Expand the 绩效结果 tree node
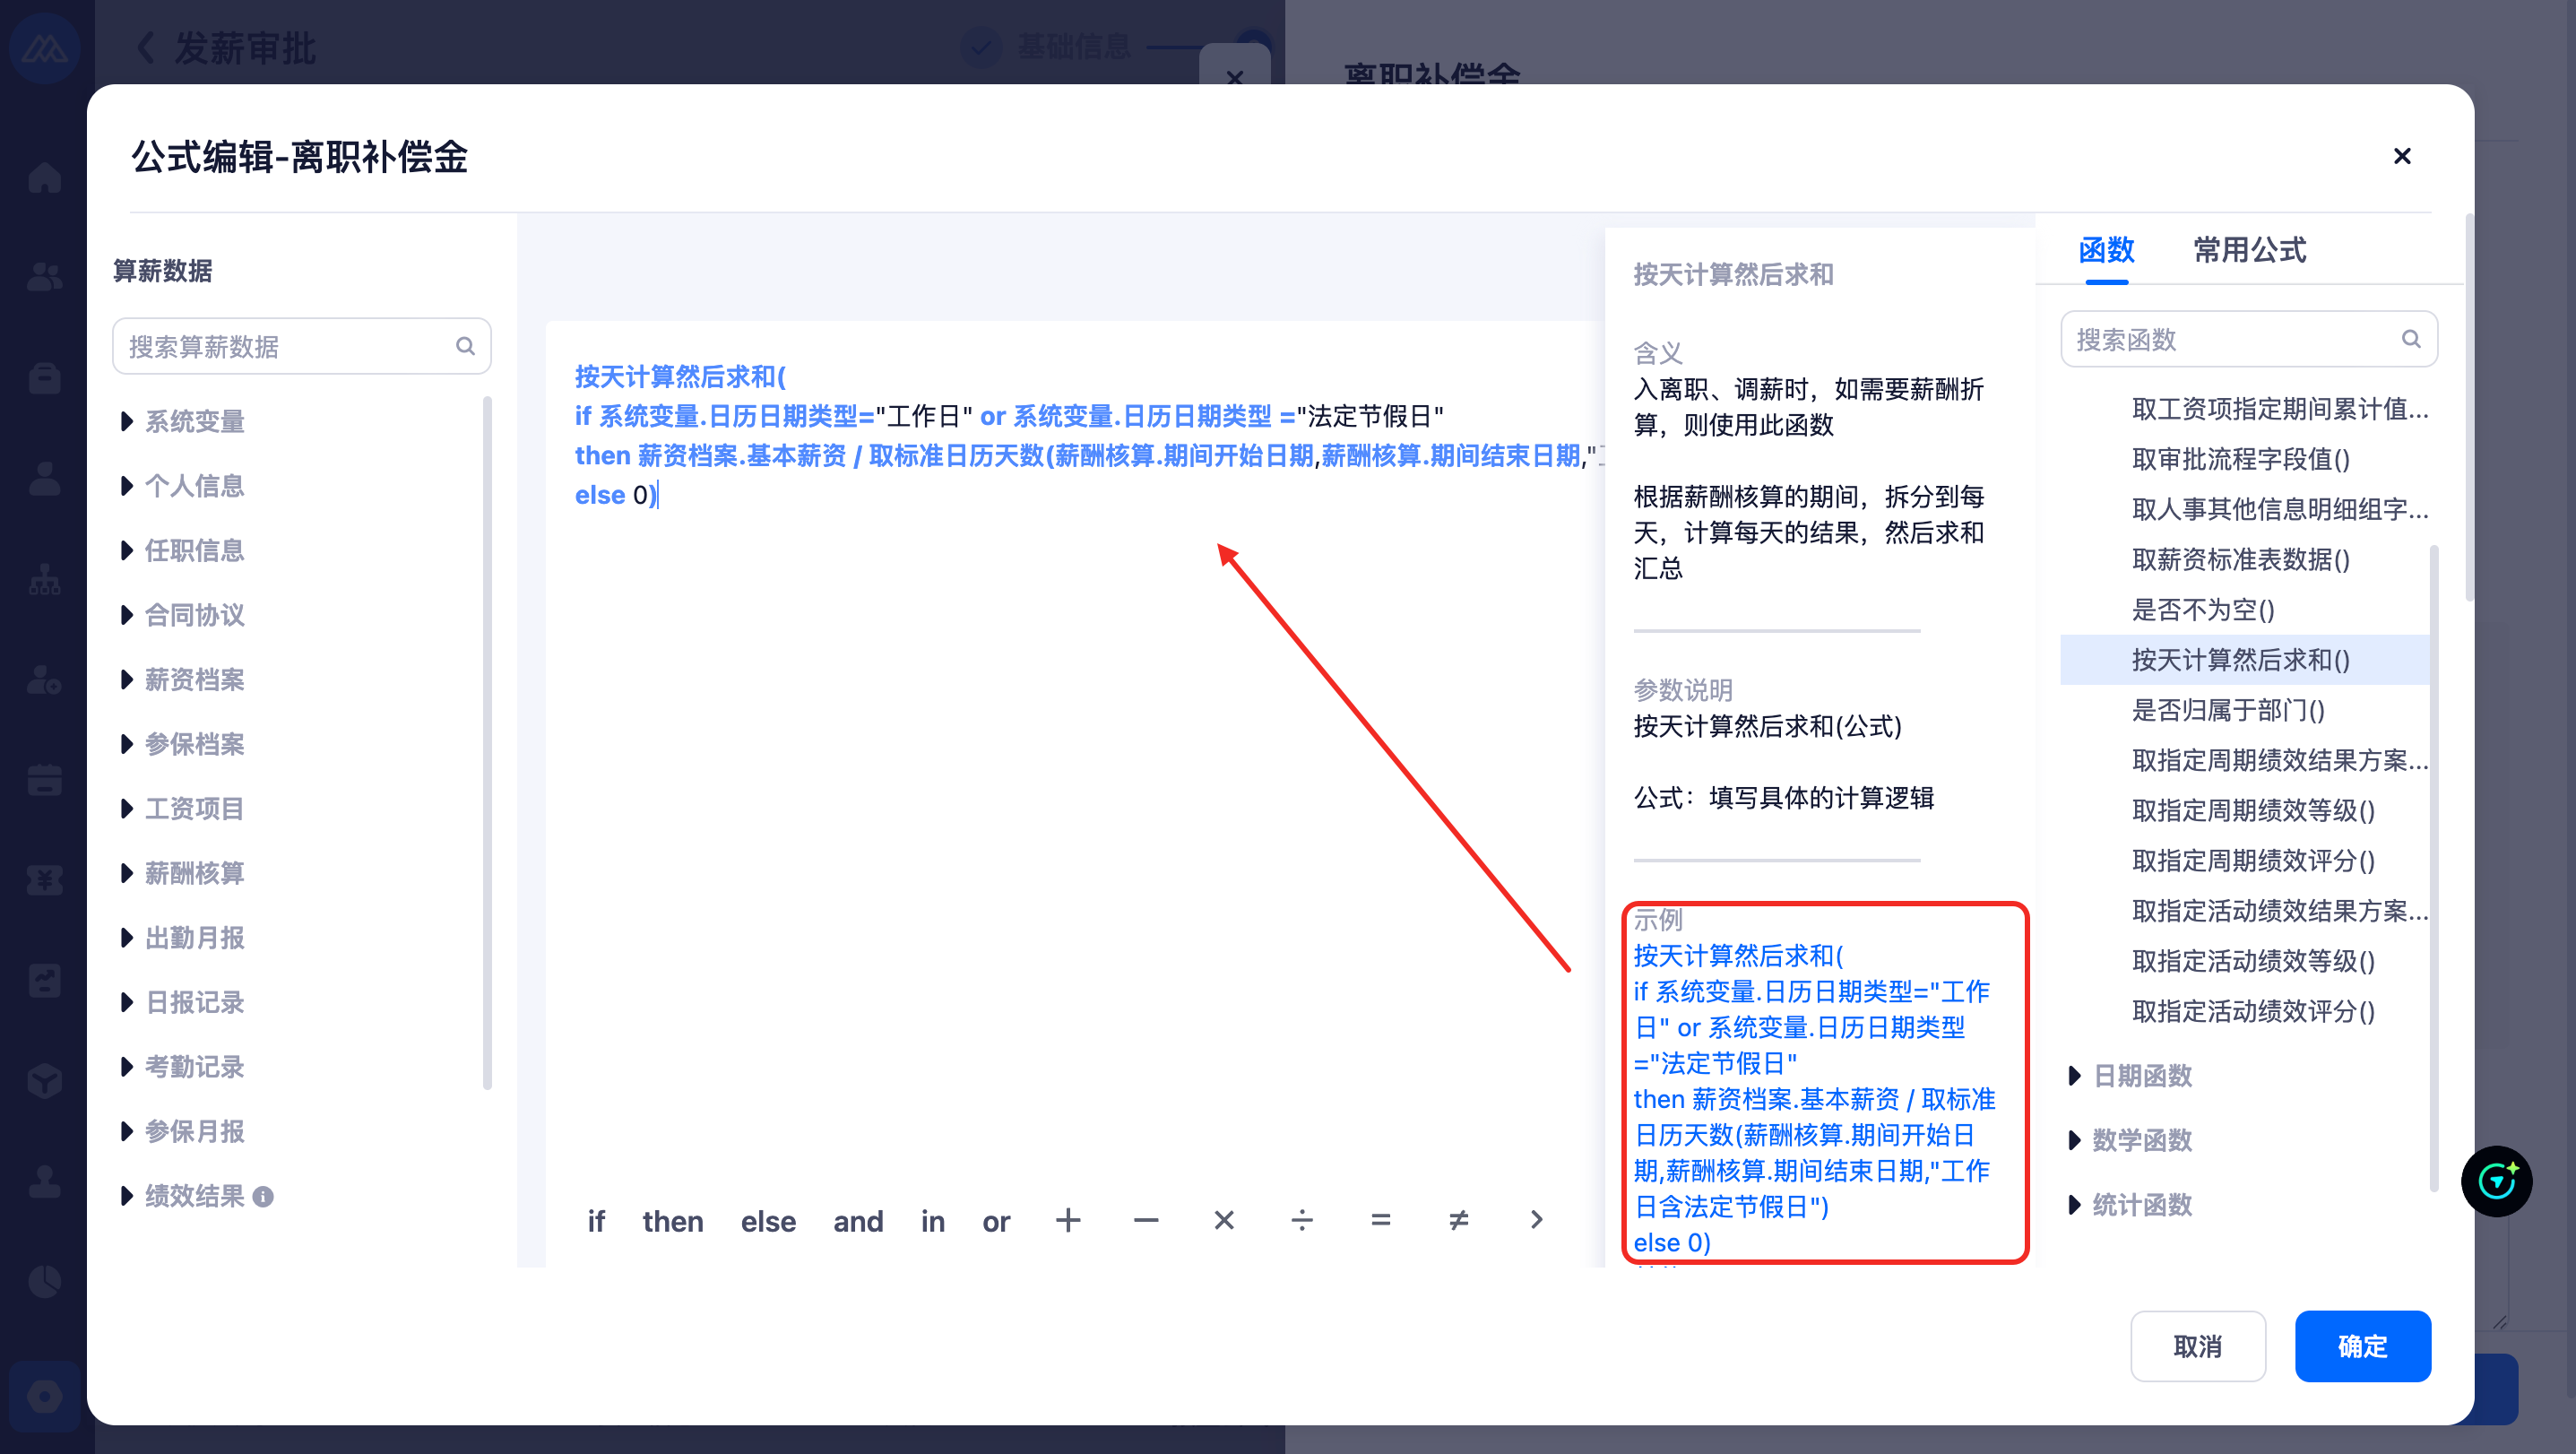 click(x=126, y=1196)
